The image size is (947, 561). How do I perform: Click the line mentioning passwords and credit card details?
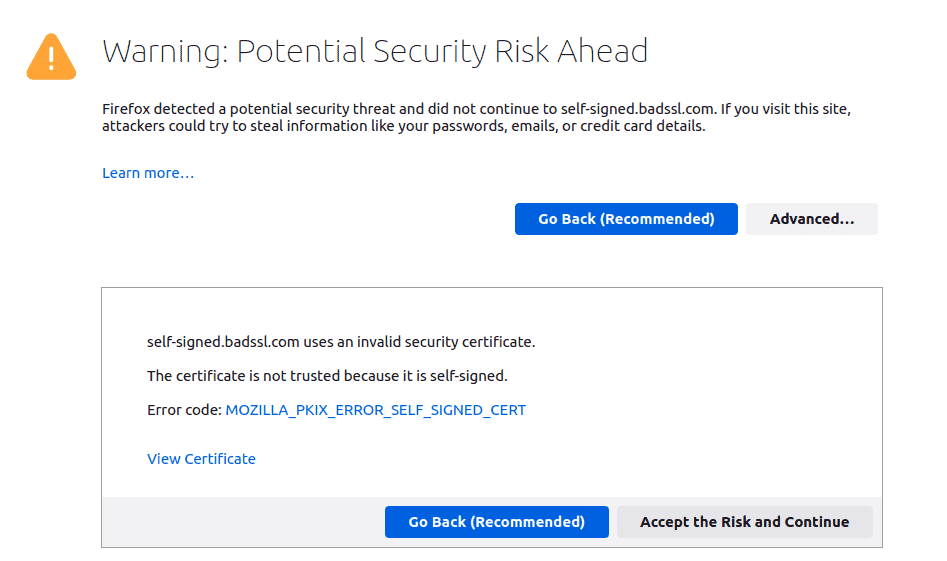pos(403,126)
